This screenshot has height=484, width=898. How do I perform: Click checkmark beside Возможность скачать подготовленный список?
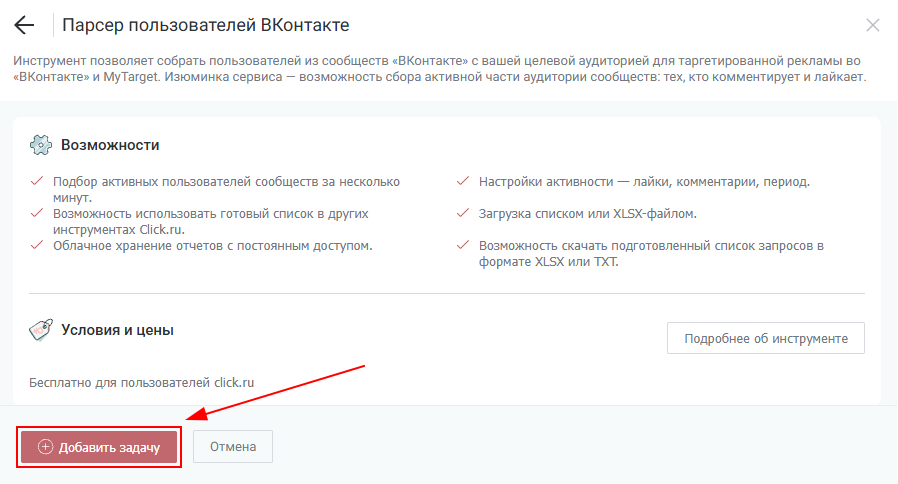coord(462,245)
